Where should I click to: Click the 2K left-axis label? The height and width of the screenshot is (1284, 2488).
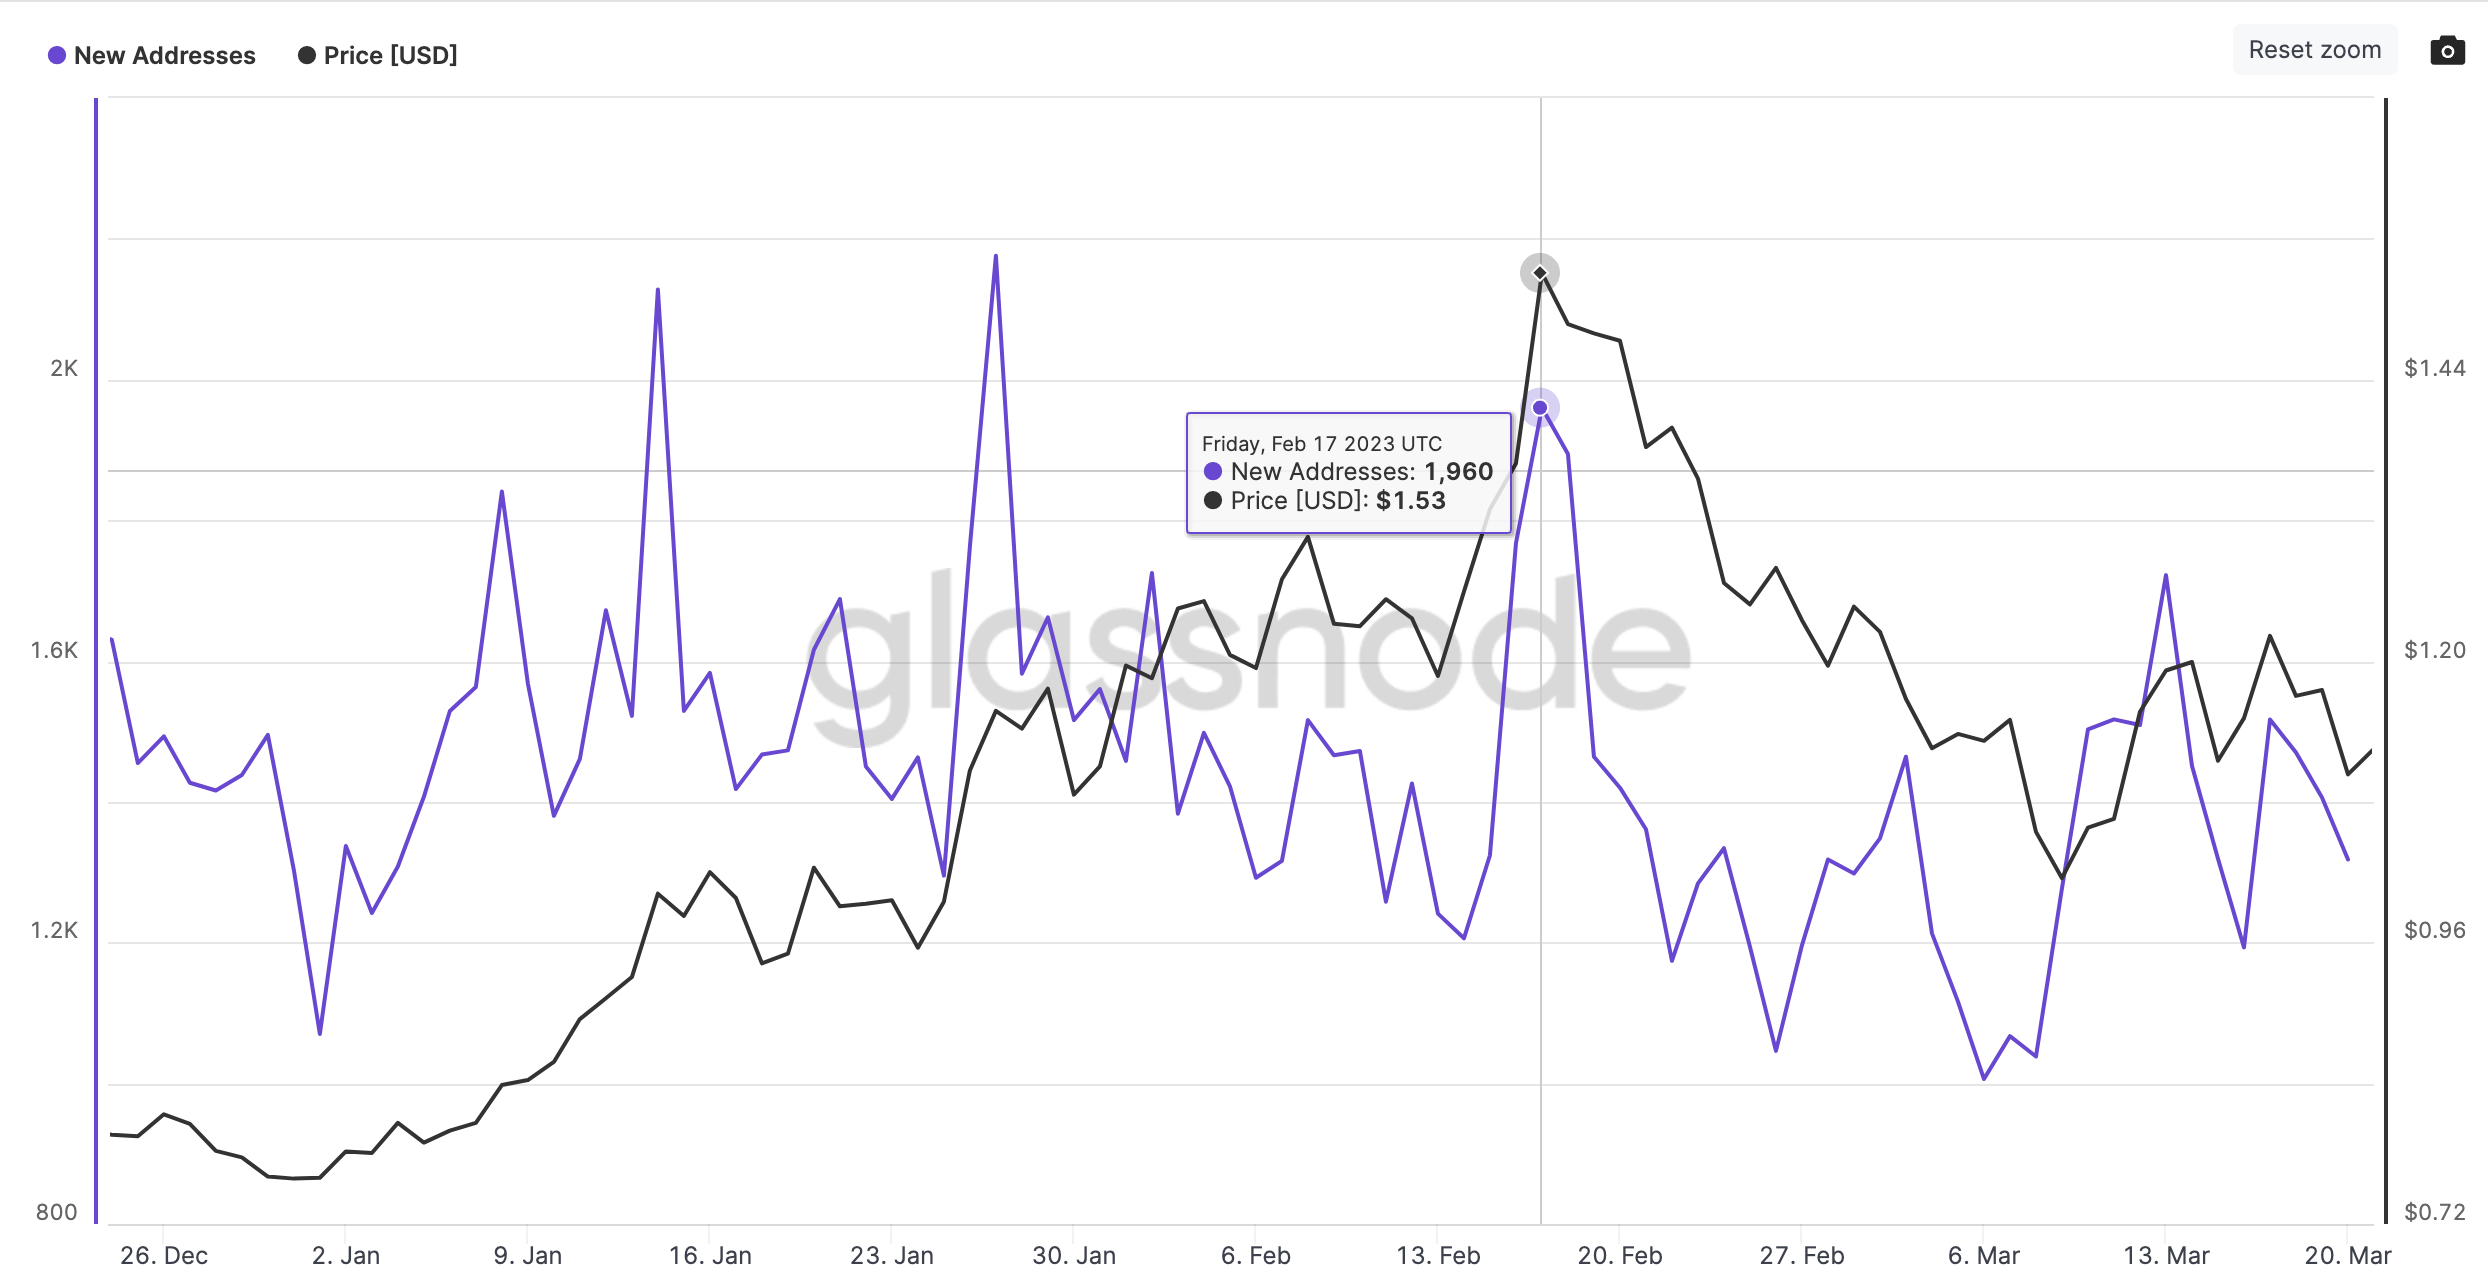[62, 369]
